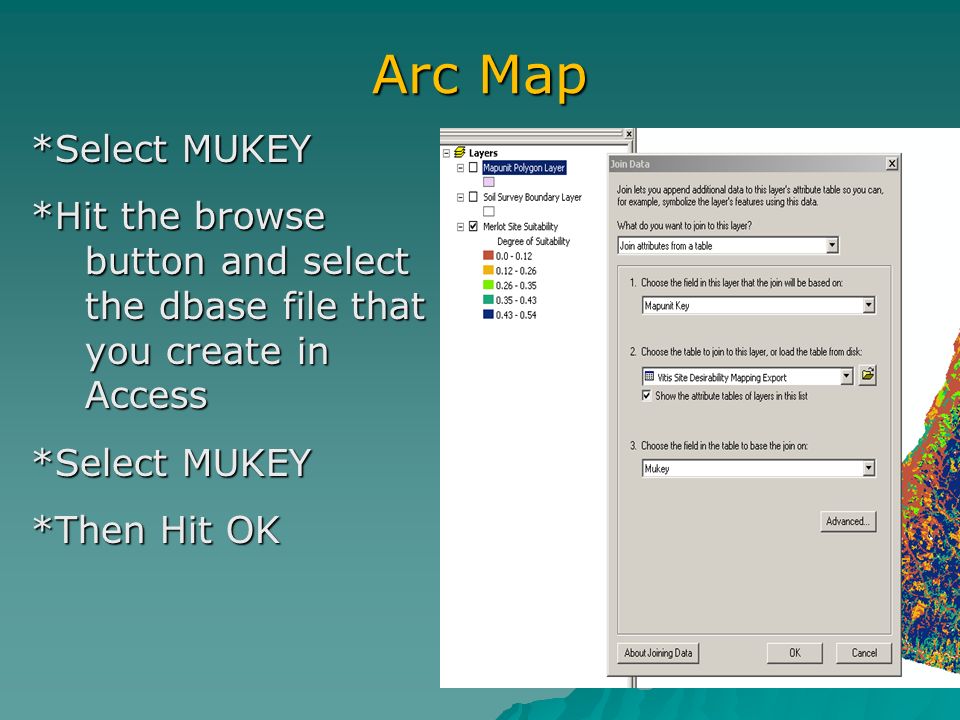Image resolution: width=960 pixels, height=720 pixels.
Task: Collapse the Soil Survey Boundary Layer node
Action: (460, 197)
